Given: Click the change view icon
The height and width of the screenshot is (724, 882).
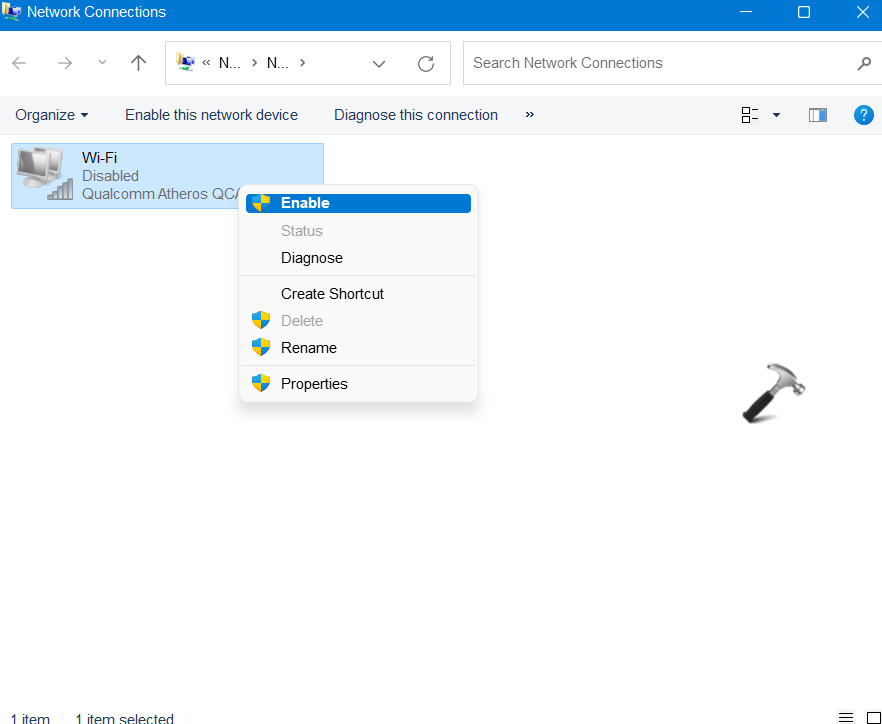Looking at the screenshot, I should click(750, 115).
